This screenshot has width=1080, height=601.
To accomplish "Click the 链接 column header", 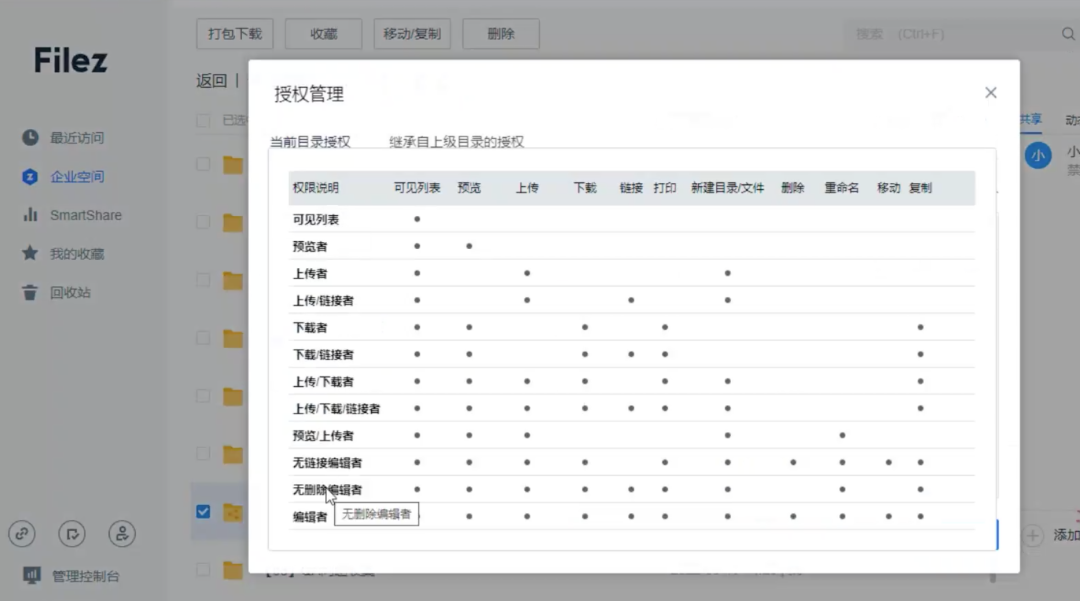I will tap(631, 188).
